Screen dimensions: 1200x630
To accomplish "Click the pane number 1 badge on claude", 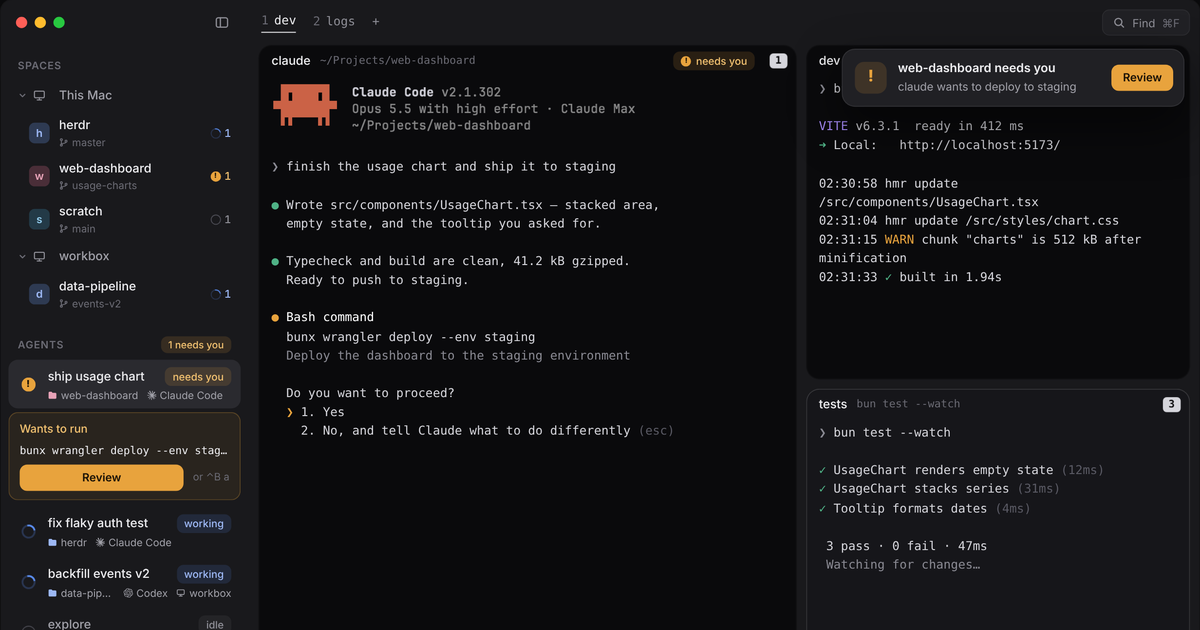I will [x=778, y=61].
